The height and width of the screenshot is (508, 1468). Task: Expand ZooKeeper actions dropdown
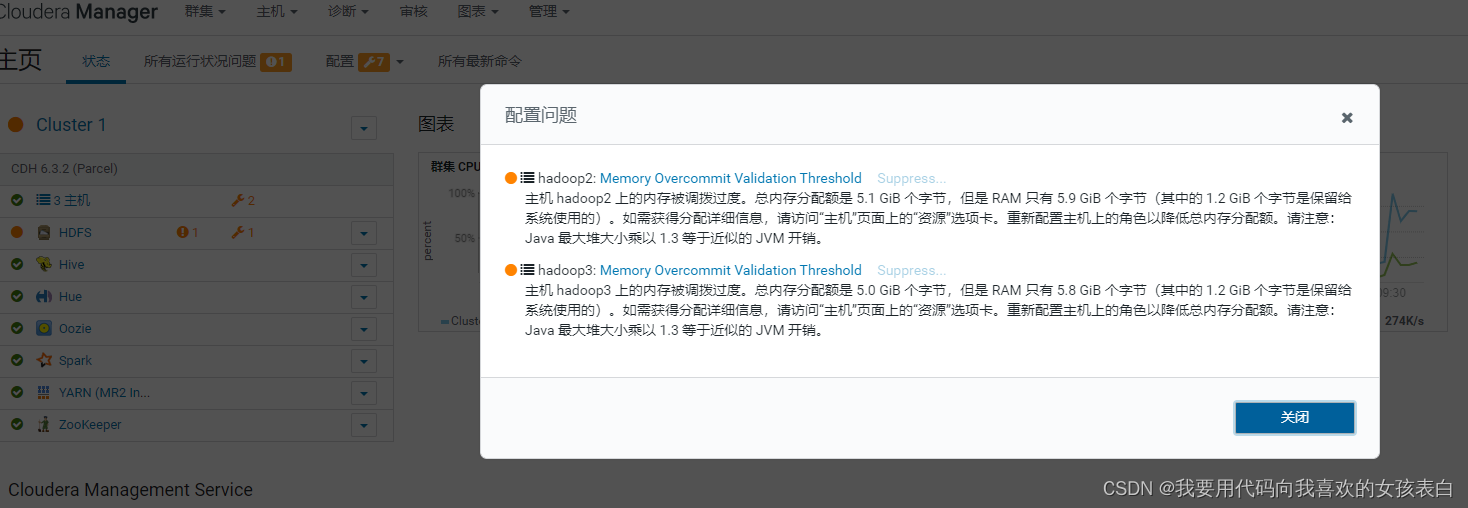364,425
